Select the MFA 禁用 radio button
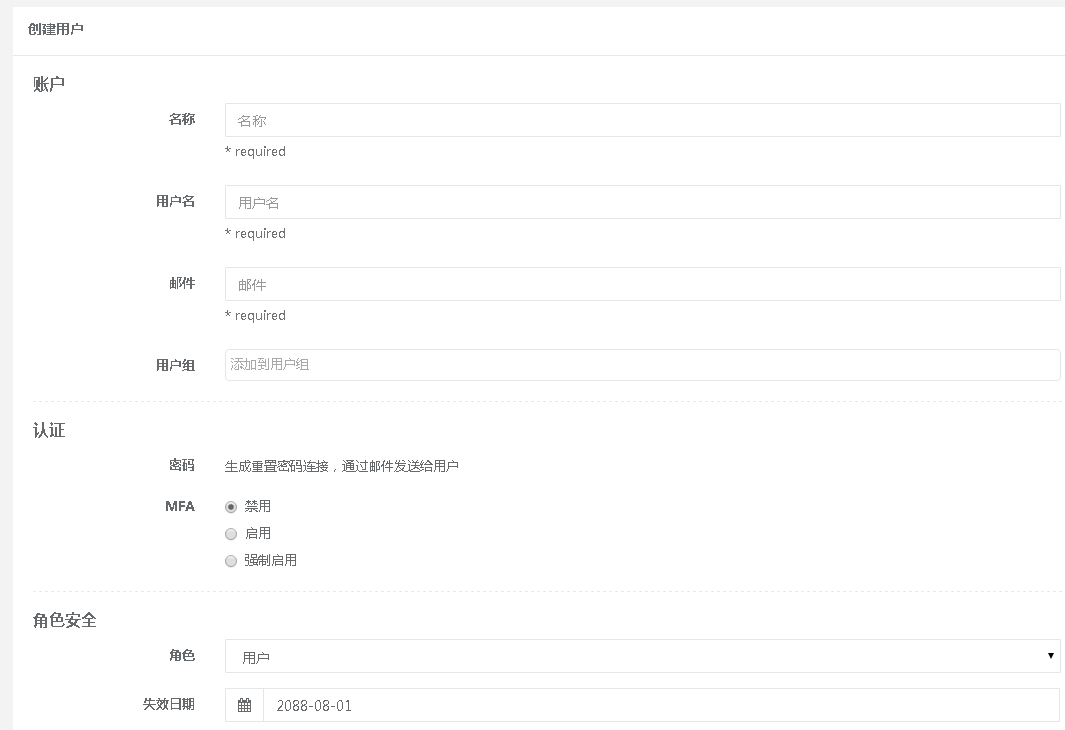This screenshot has height=730, width=1065. [x=231, y=507]
